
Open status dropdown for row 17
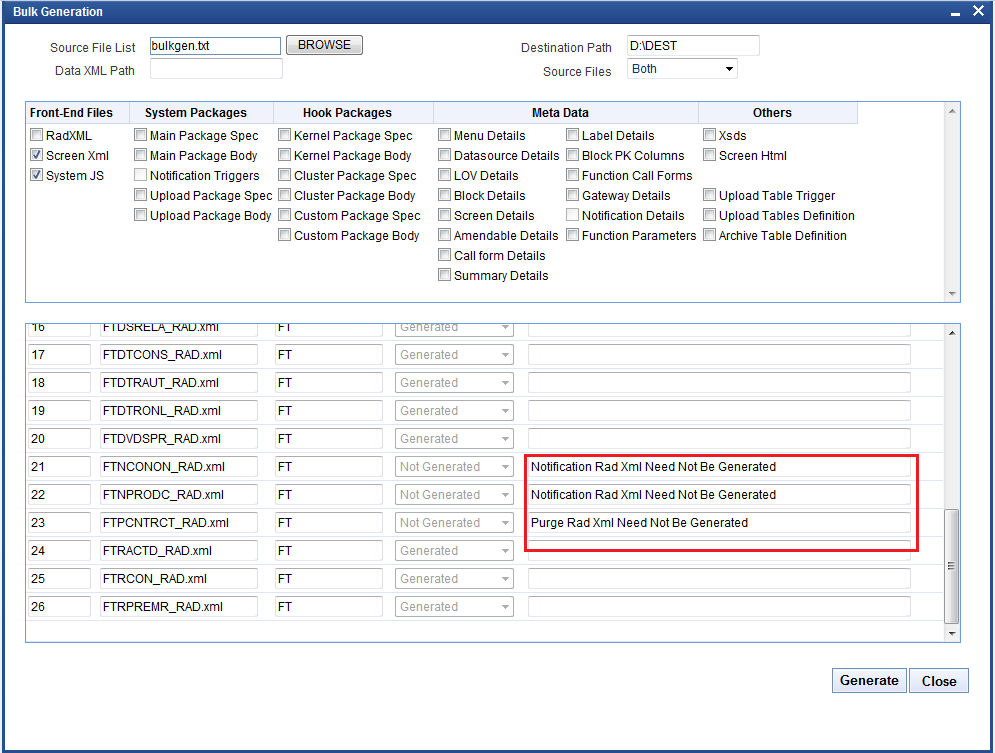click(454, 355)
